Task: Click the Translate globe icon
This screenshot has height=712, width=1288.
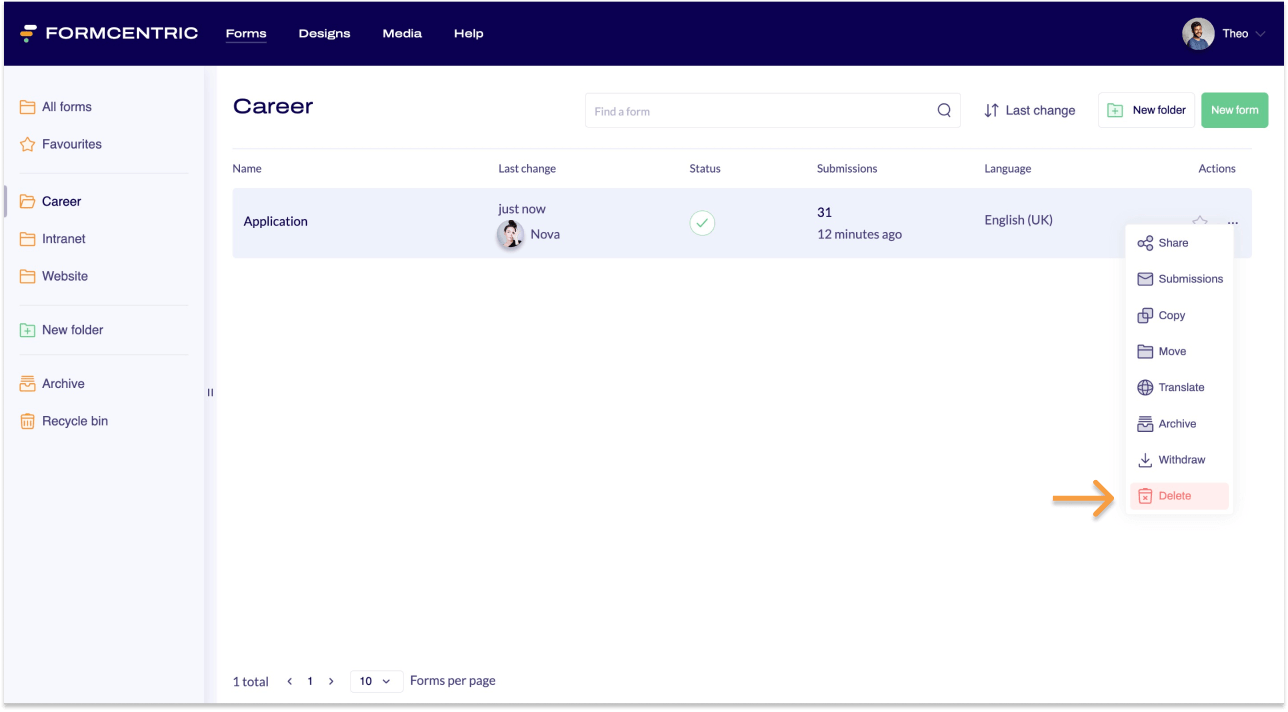Action: pyautogui.click(x=1145, y=387)
